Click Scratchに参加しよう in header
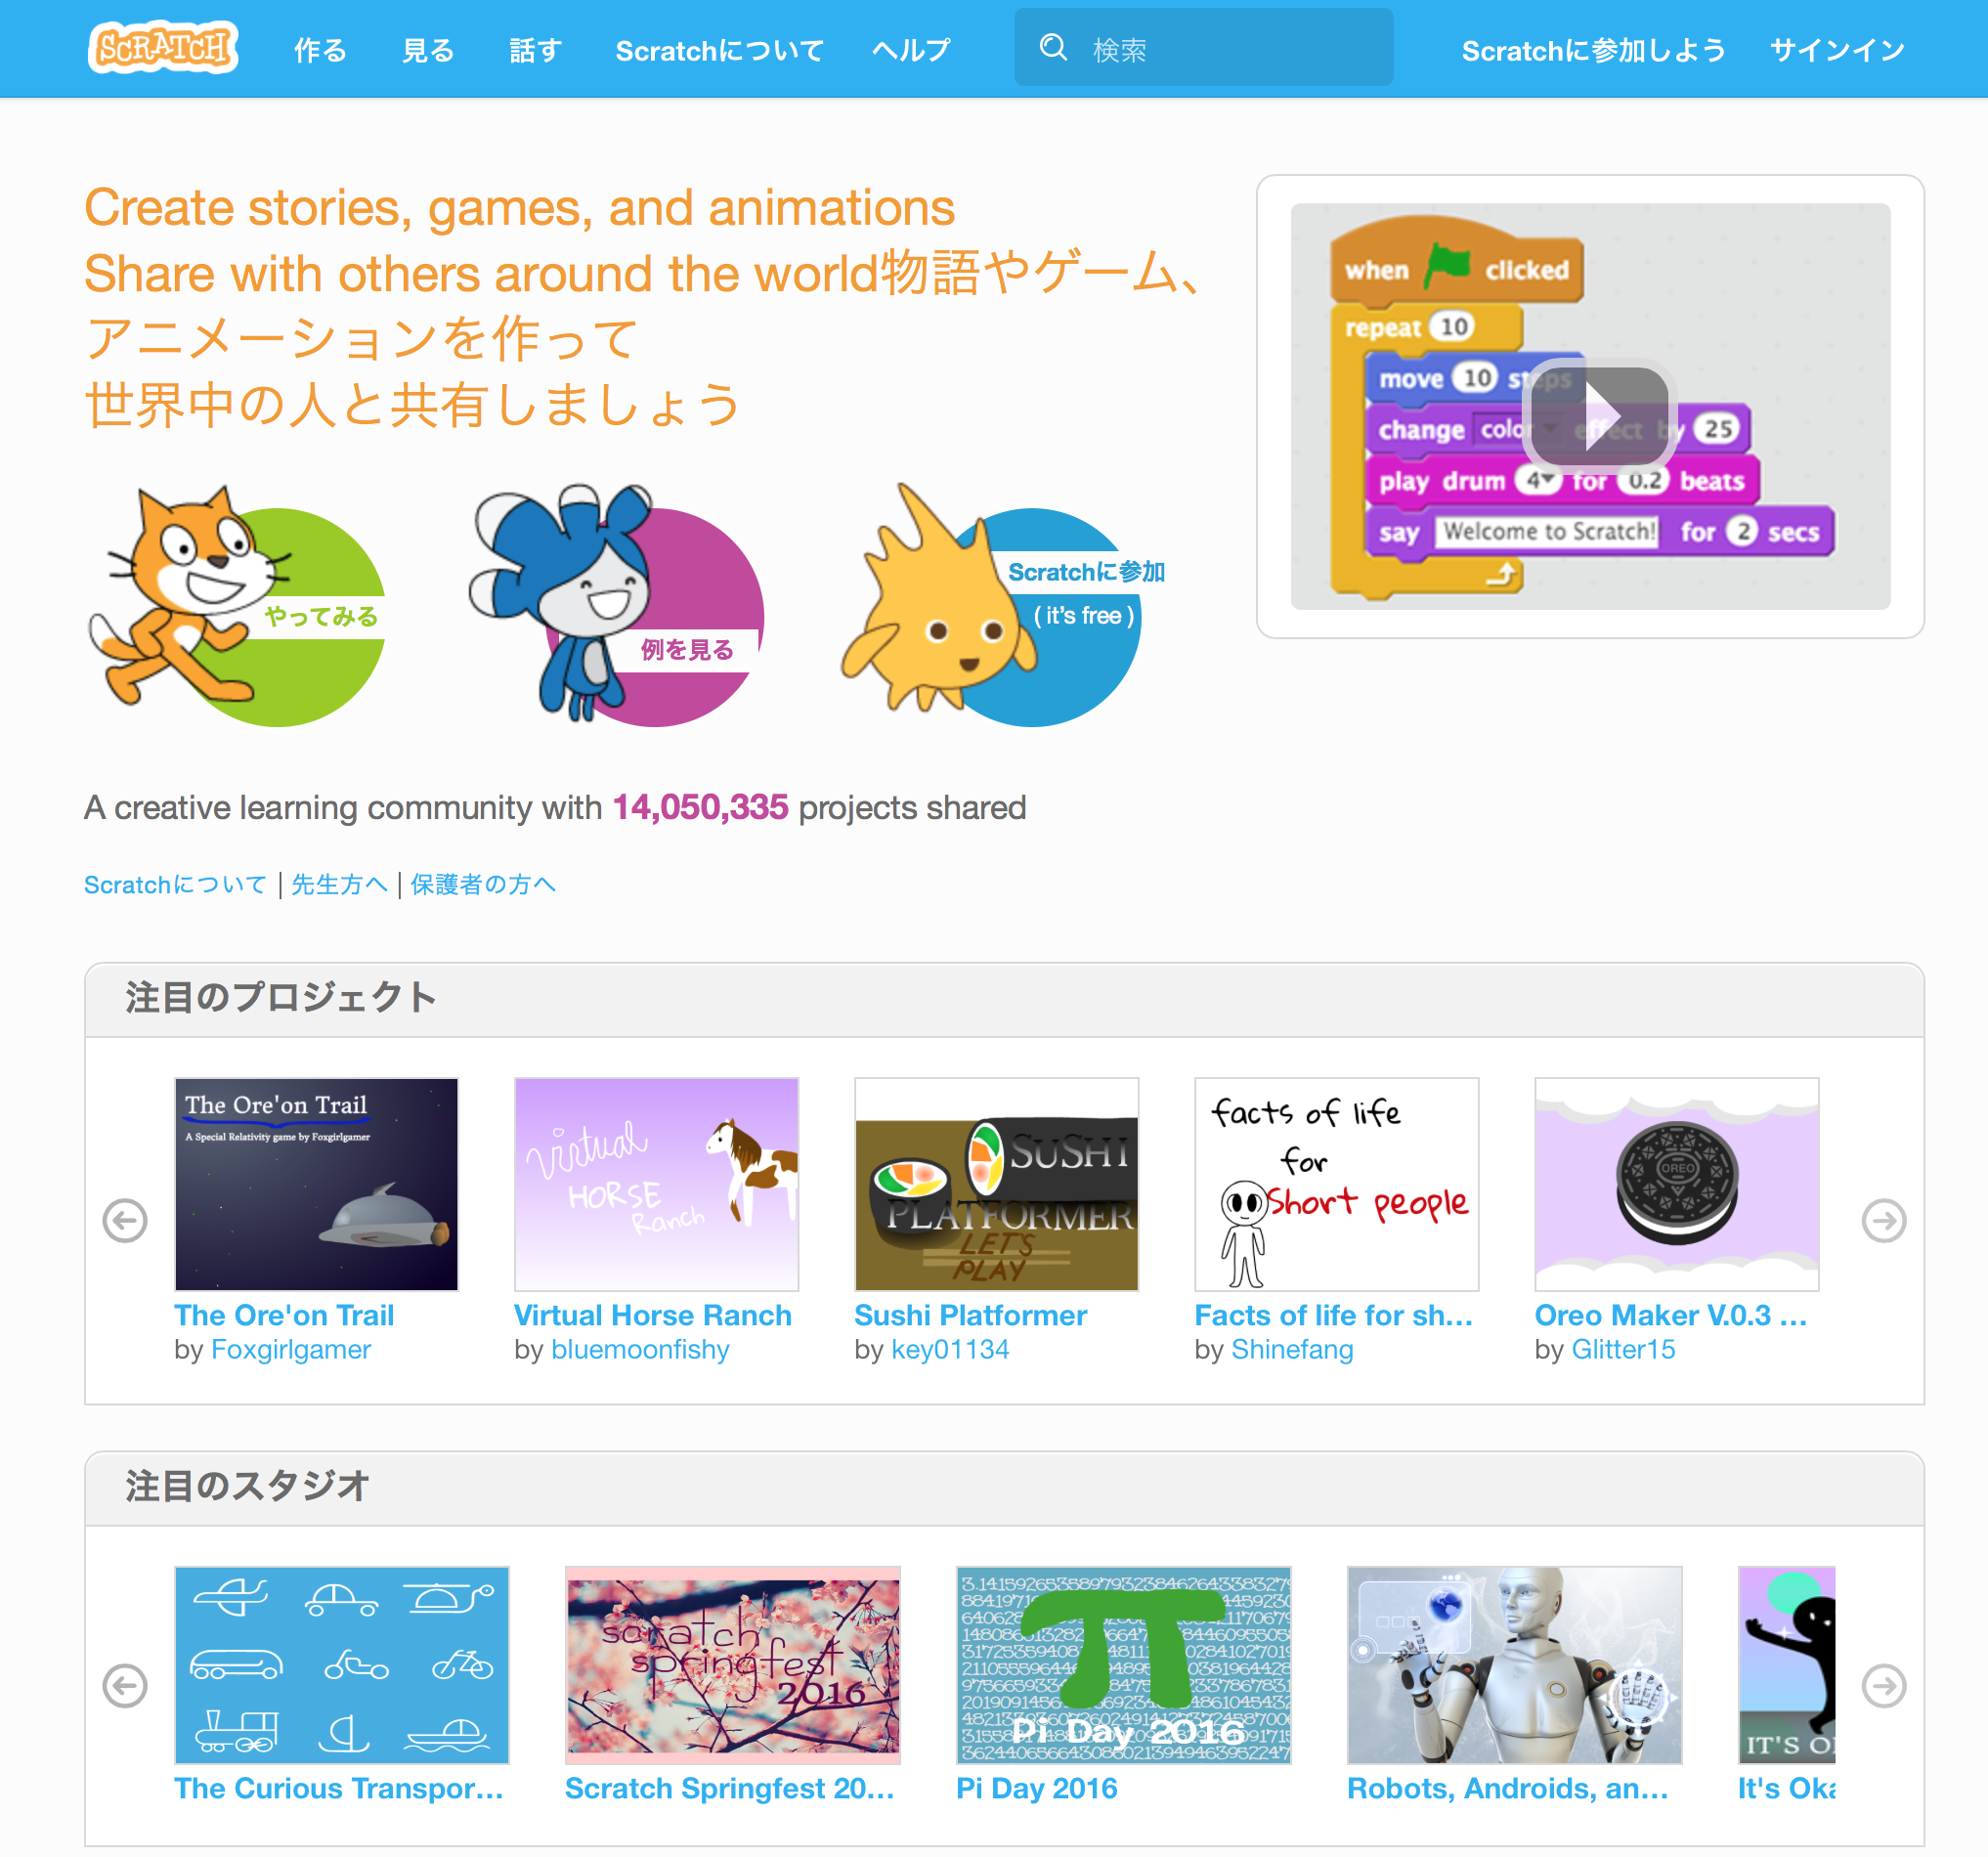The image size is (1988, 1857). tap(1593, 50)
